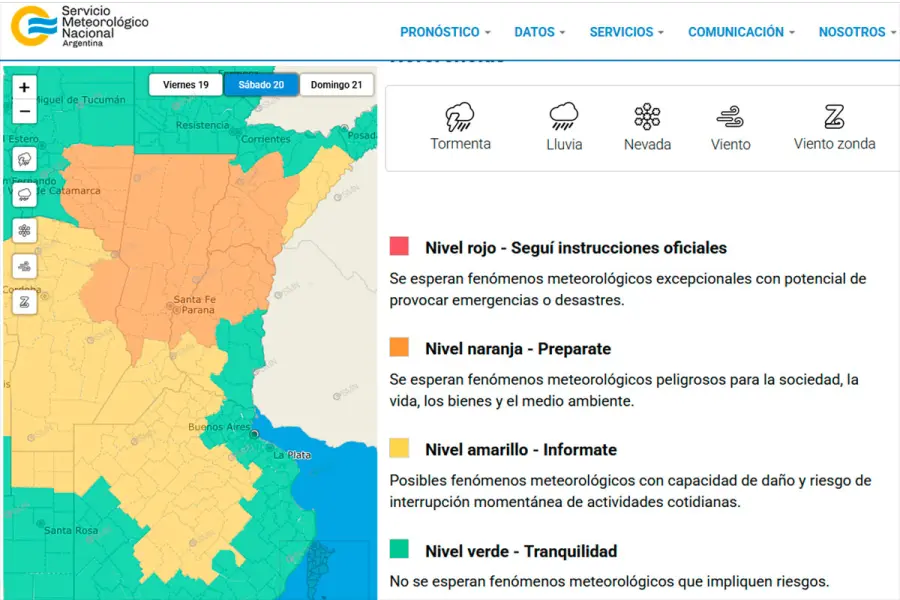The image size is (900, 600).
Task: Switch to the Viernes 19 tab
Action: (x=186, y=85)
